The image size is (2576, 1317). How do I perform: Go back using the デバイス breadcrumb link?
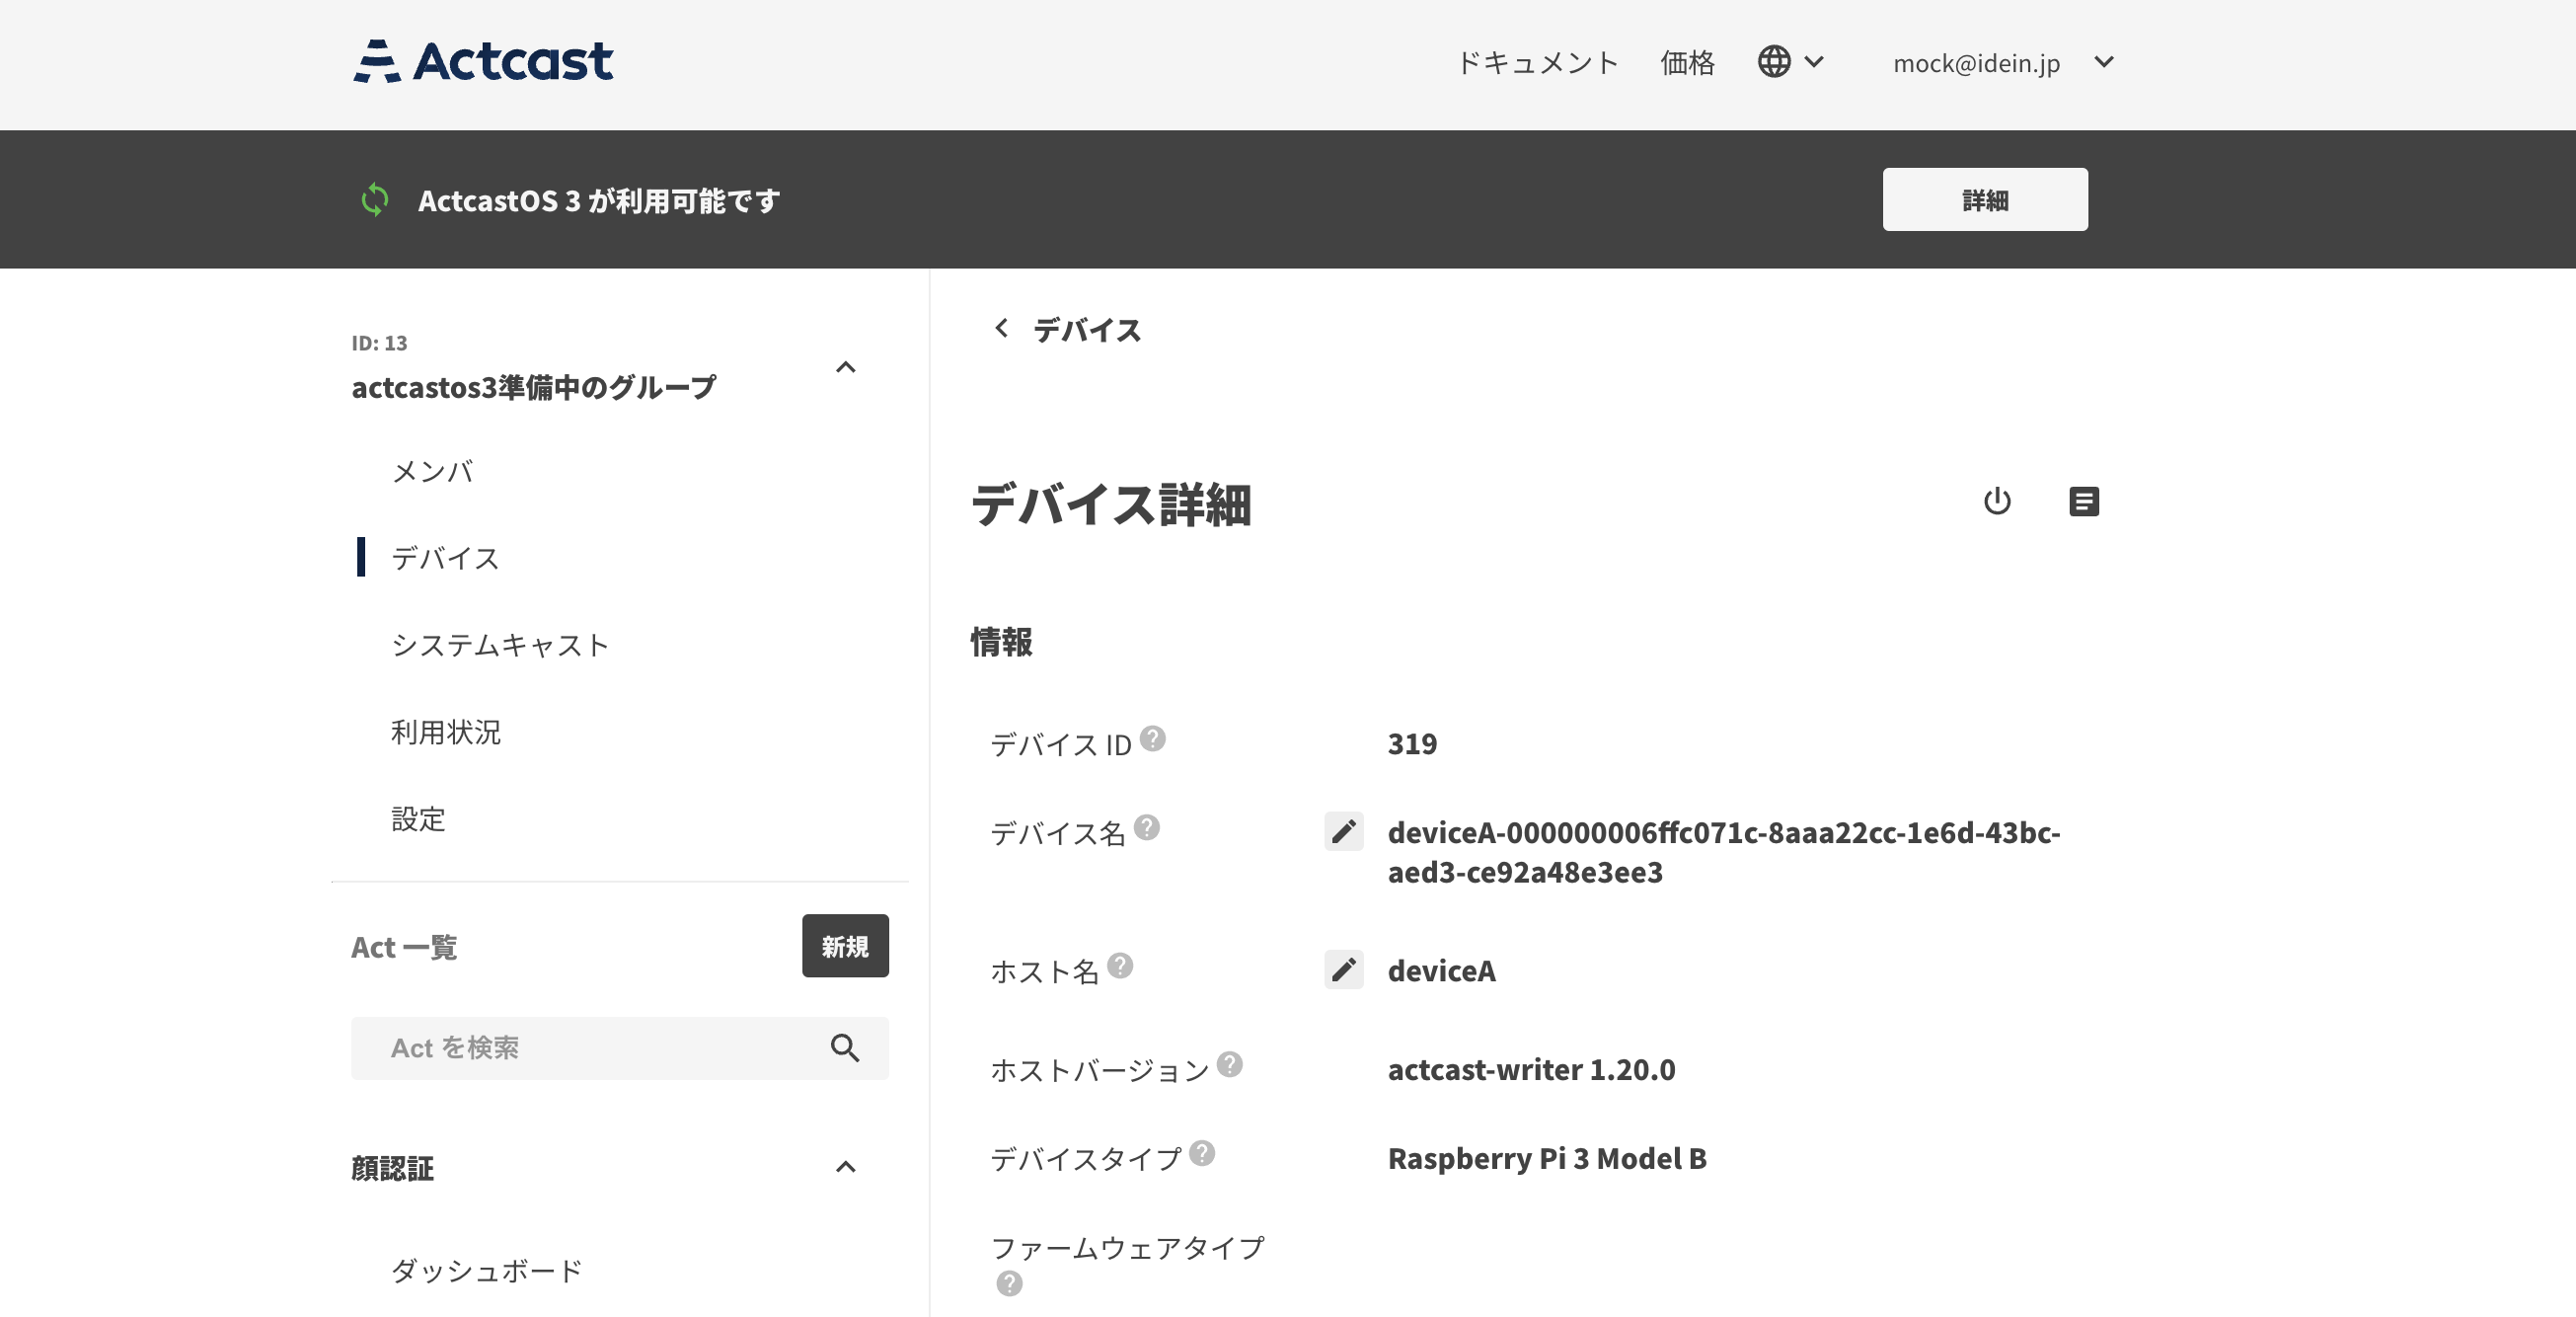[x=1085, y=330]
